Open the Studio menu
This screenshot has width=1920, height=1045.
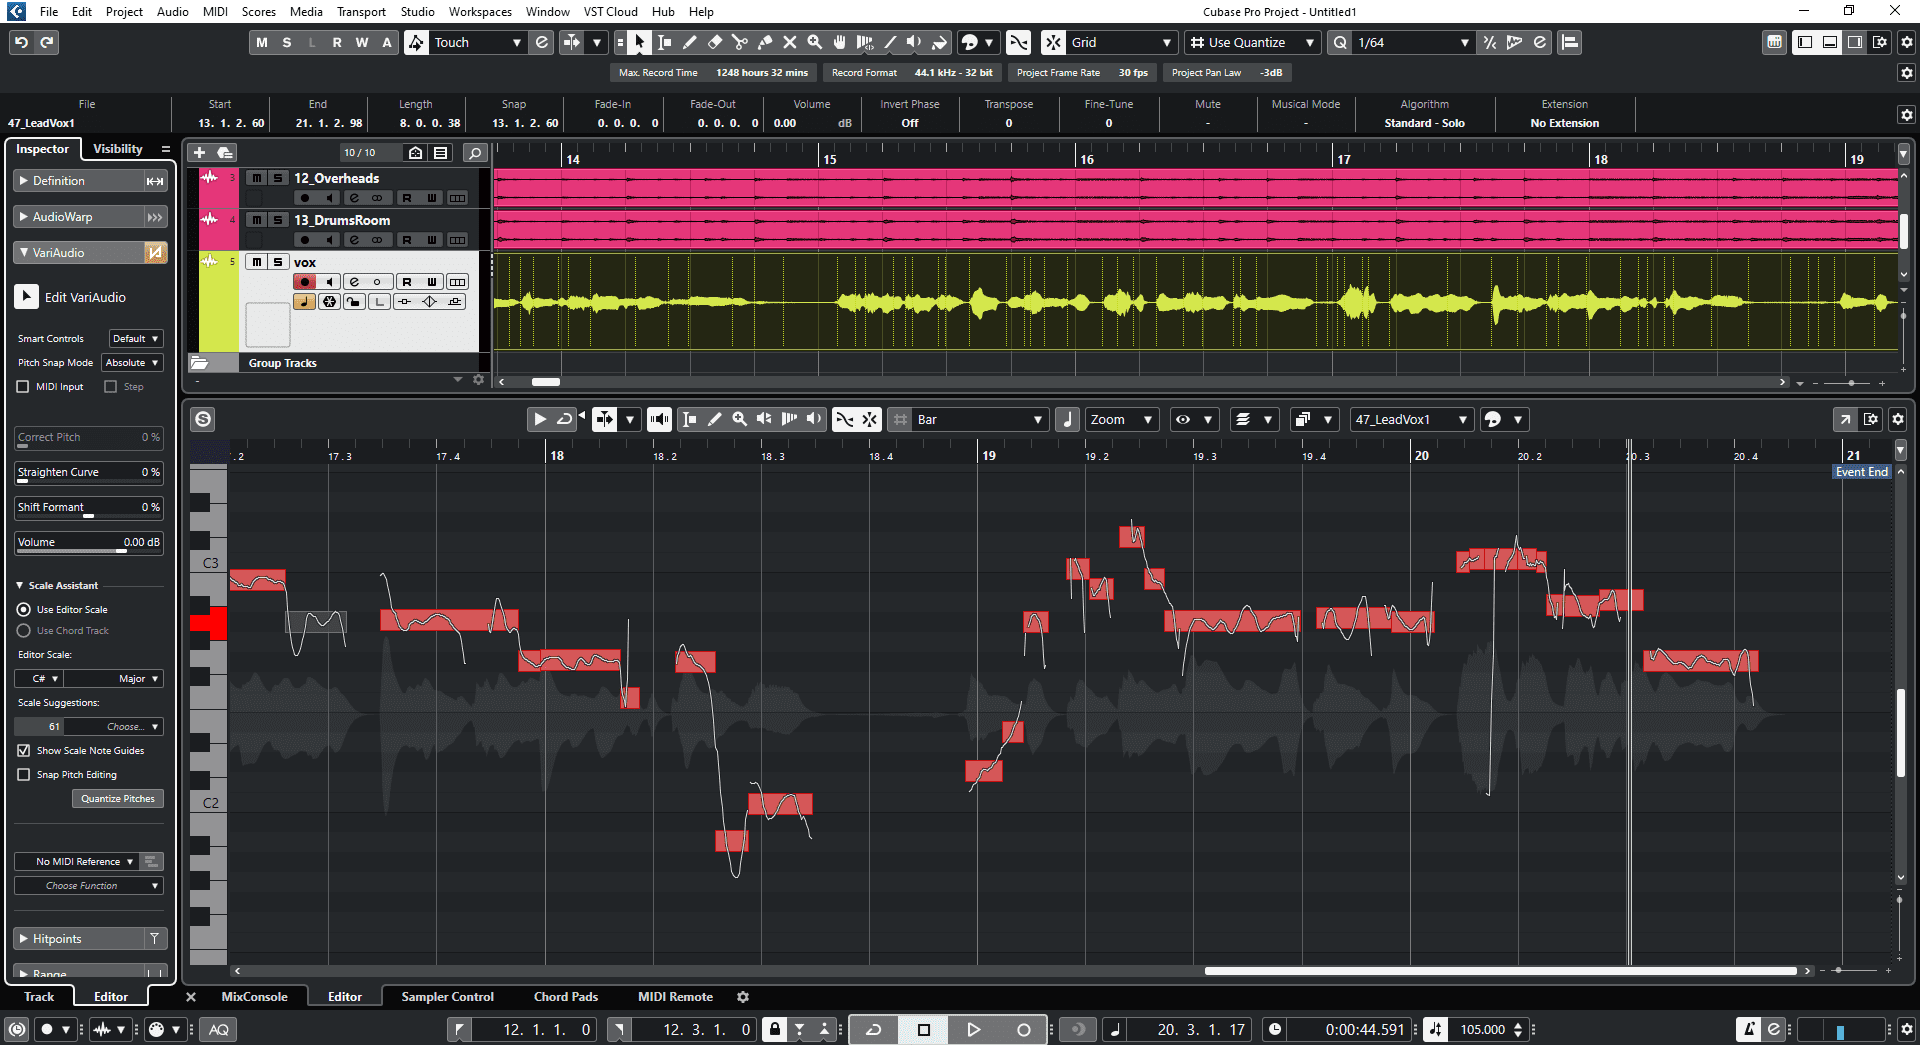click(x=417, y=11)
